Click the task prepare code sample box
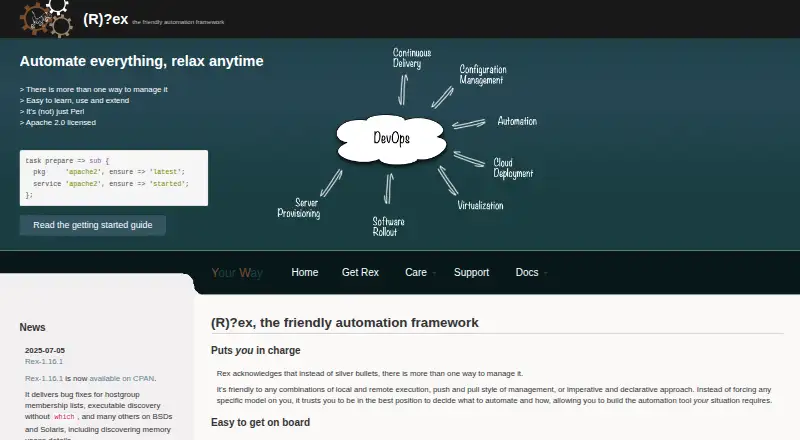800x440 pixels. [x=114, y=178]
